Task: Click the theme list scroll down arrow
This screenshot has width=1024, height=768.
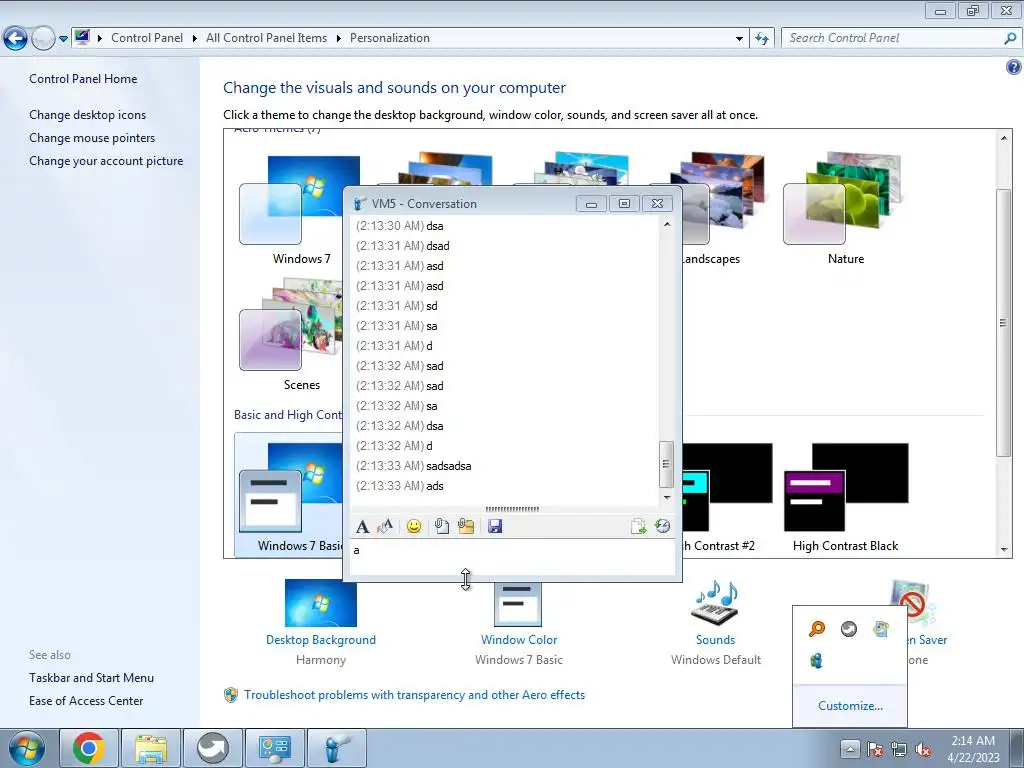Action: pos(1004,549)
